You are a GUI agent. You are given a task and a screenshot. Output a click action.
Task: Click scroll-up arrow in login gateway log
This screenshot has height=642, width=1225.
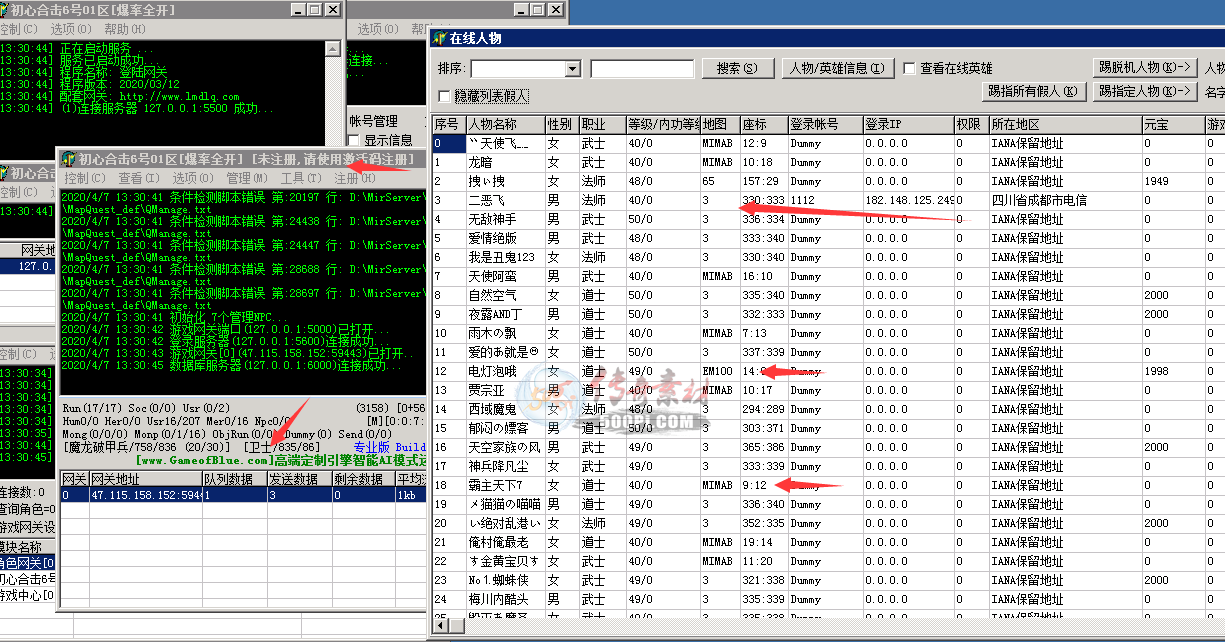332,48
